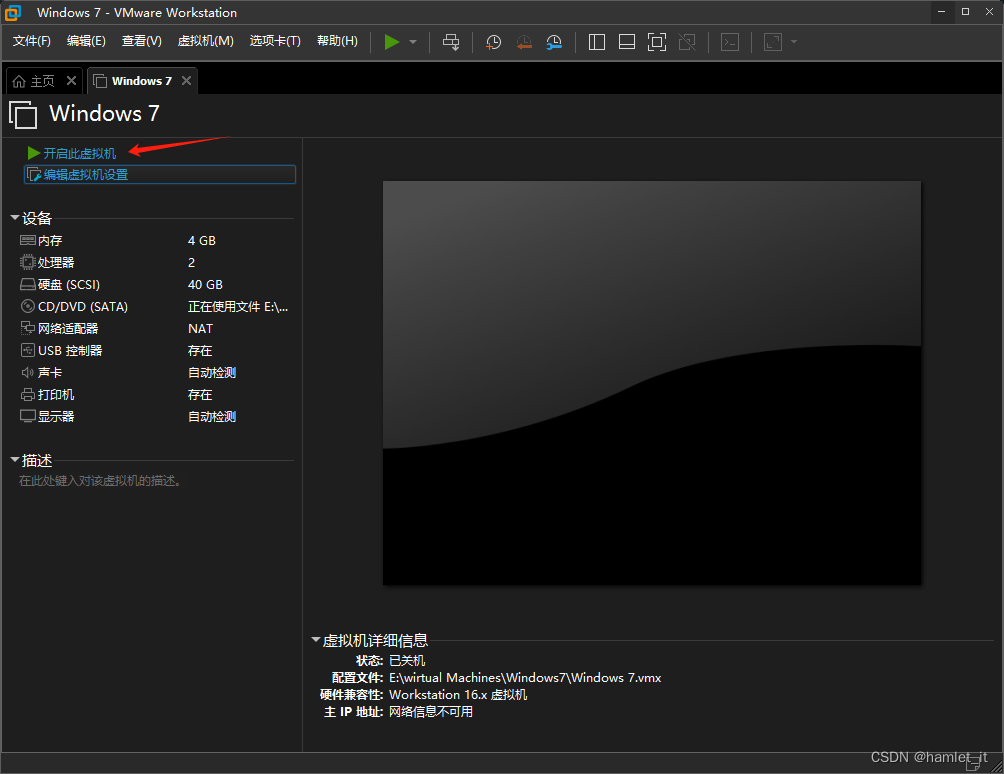Viewport: 1004px width, 774px height.
Task: Open the 选项卡(T) menu
Action: pos(275,41)
